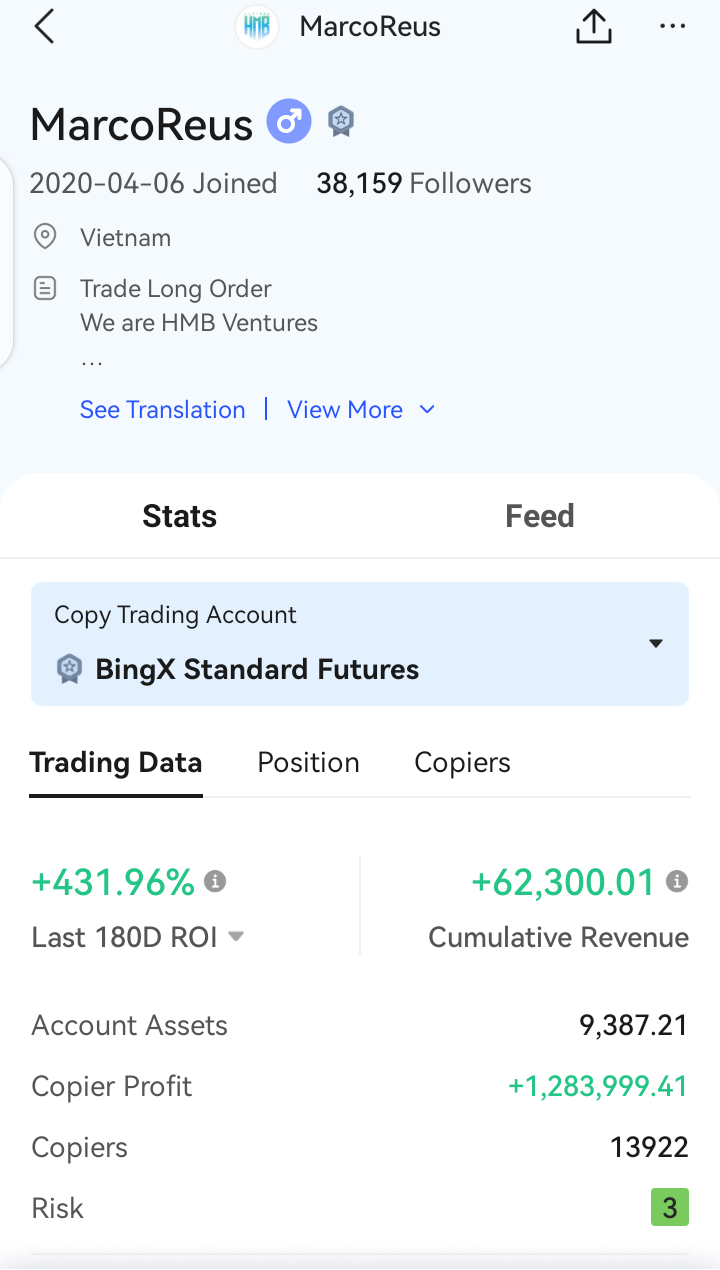Tap the info icon beside Cumulative Revenue value
The width and height of the screenshot is (720, 1270).
(x=677, y=881)
